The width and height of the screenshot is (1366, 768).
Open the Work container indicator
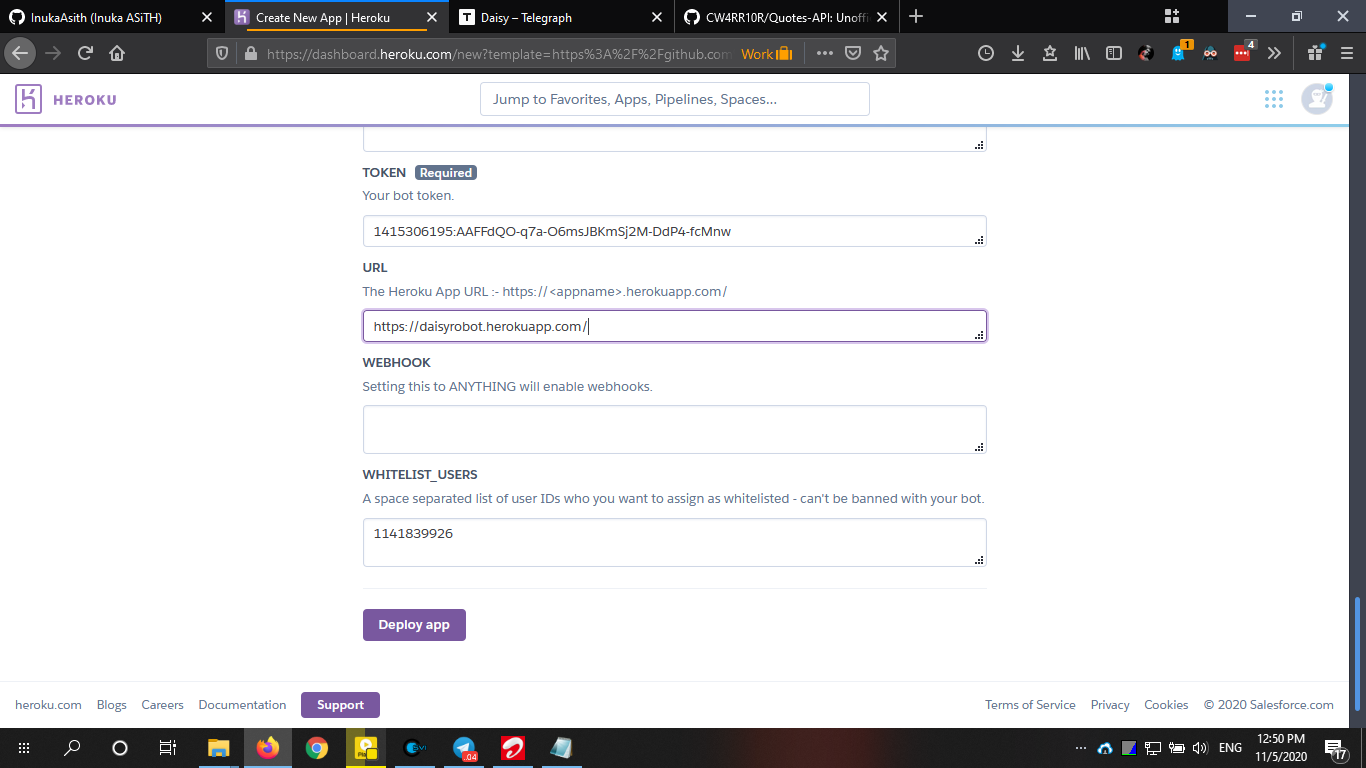coord(767,54)
